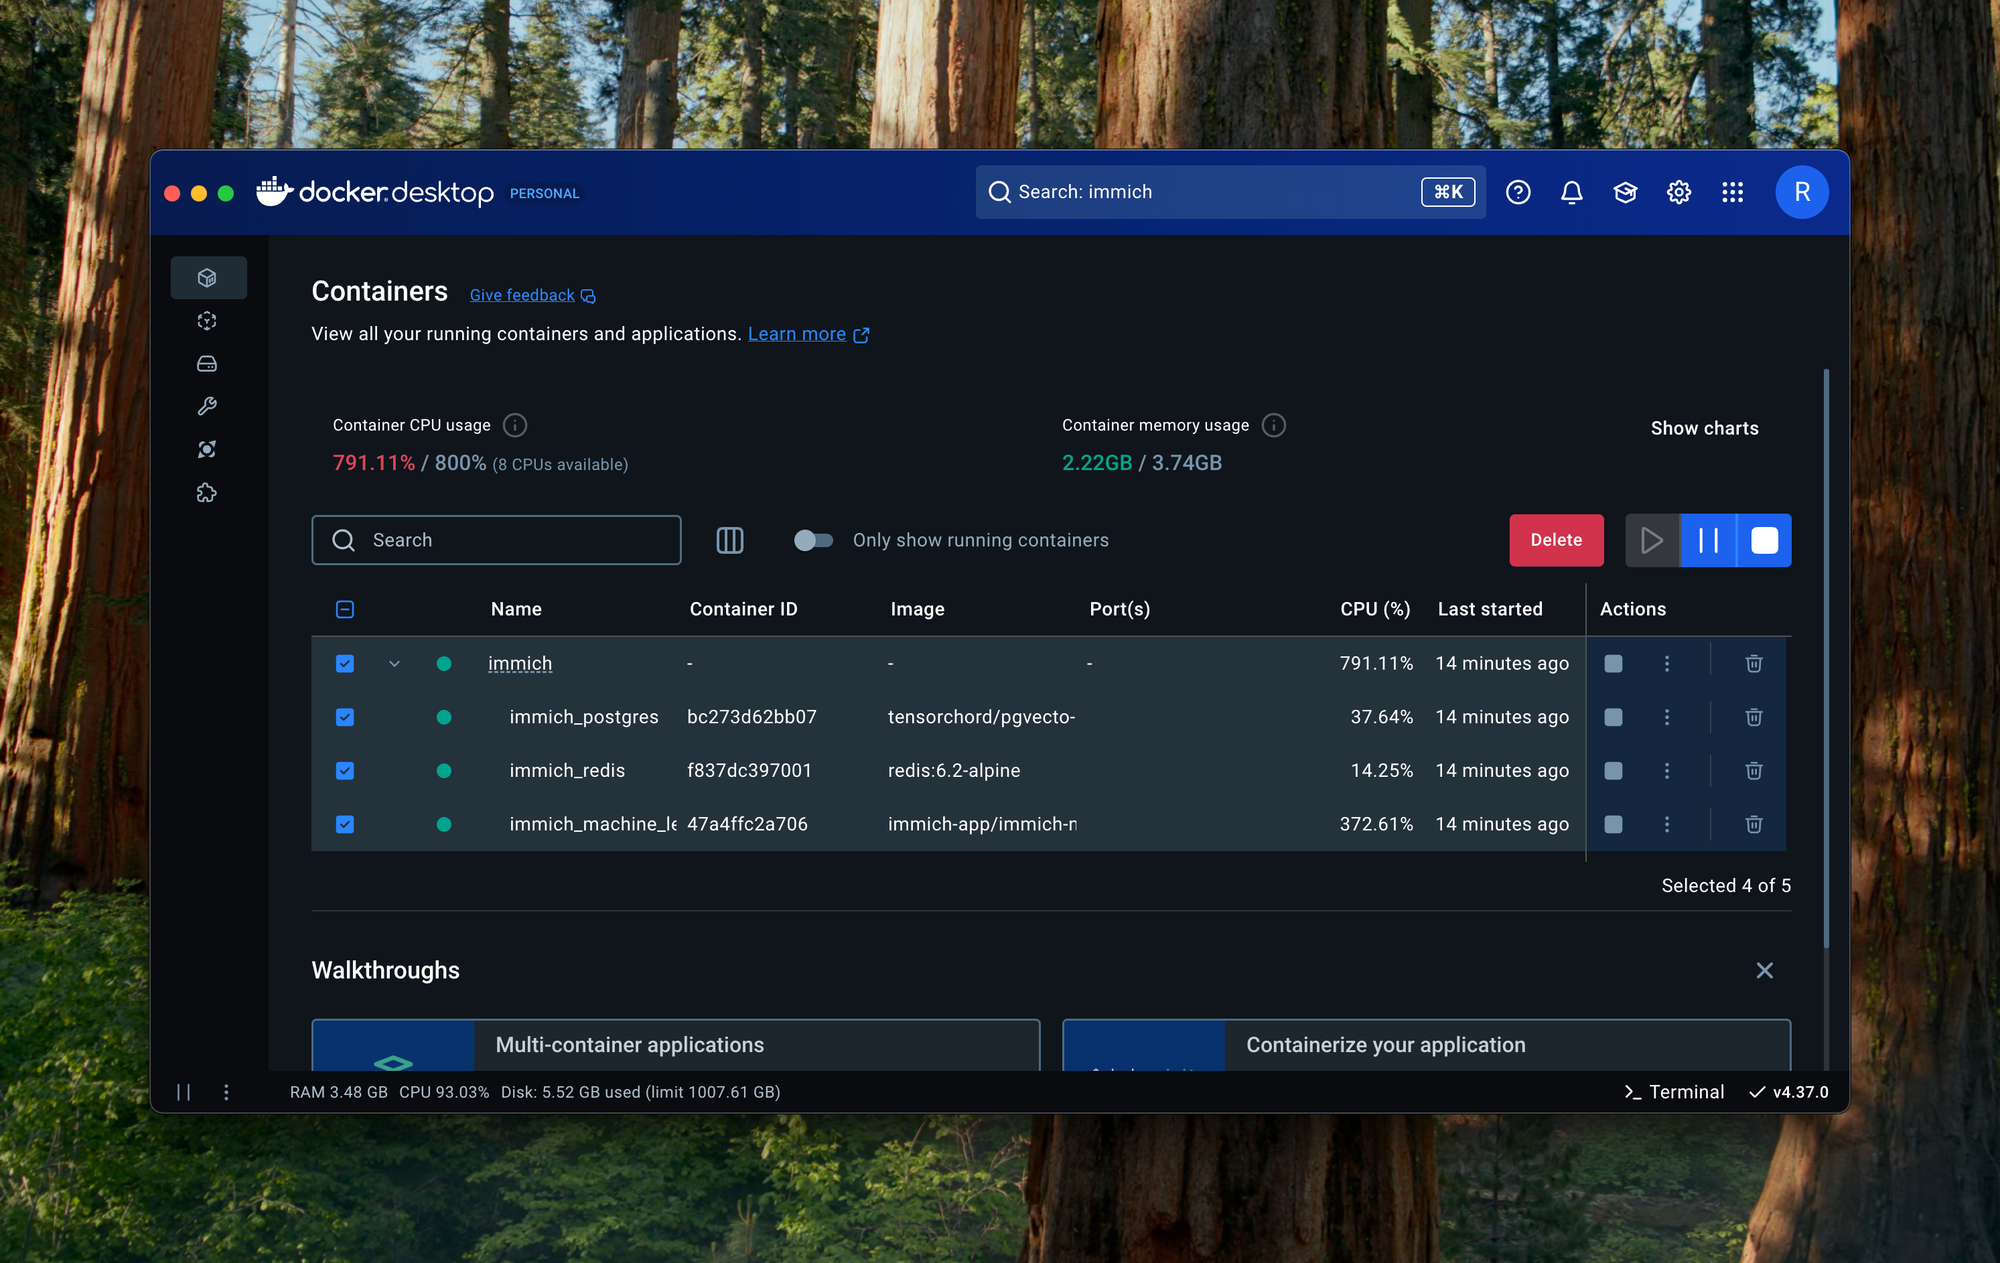Viewport: 2000px width, 1263px height.
Task: Open the Containers sidebar section
Action: pyautogui.click(x=208, y=278)
